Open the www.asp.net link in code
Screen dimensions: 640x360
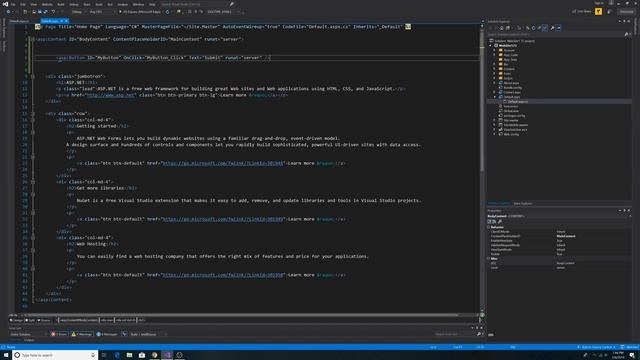click(111, 95)
